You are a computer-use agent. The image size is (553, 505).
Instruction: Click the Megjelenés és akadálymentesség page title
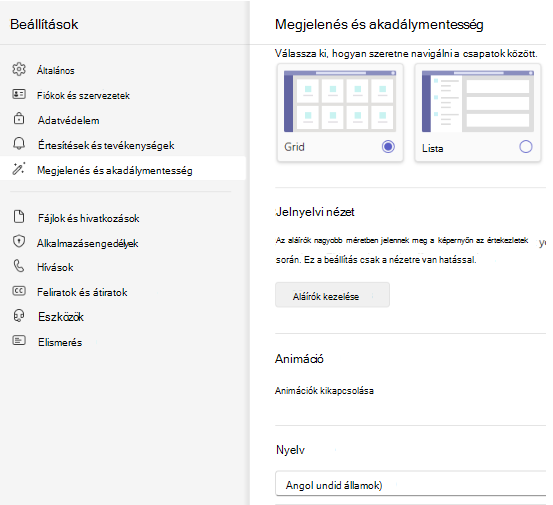pos(379,24)
